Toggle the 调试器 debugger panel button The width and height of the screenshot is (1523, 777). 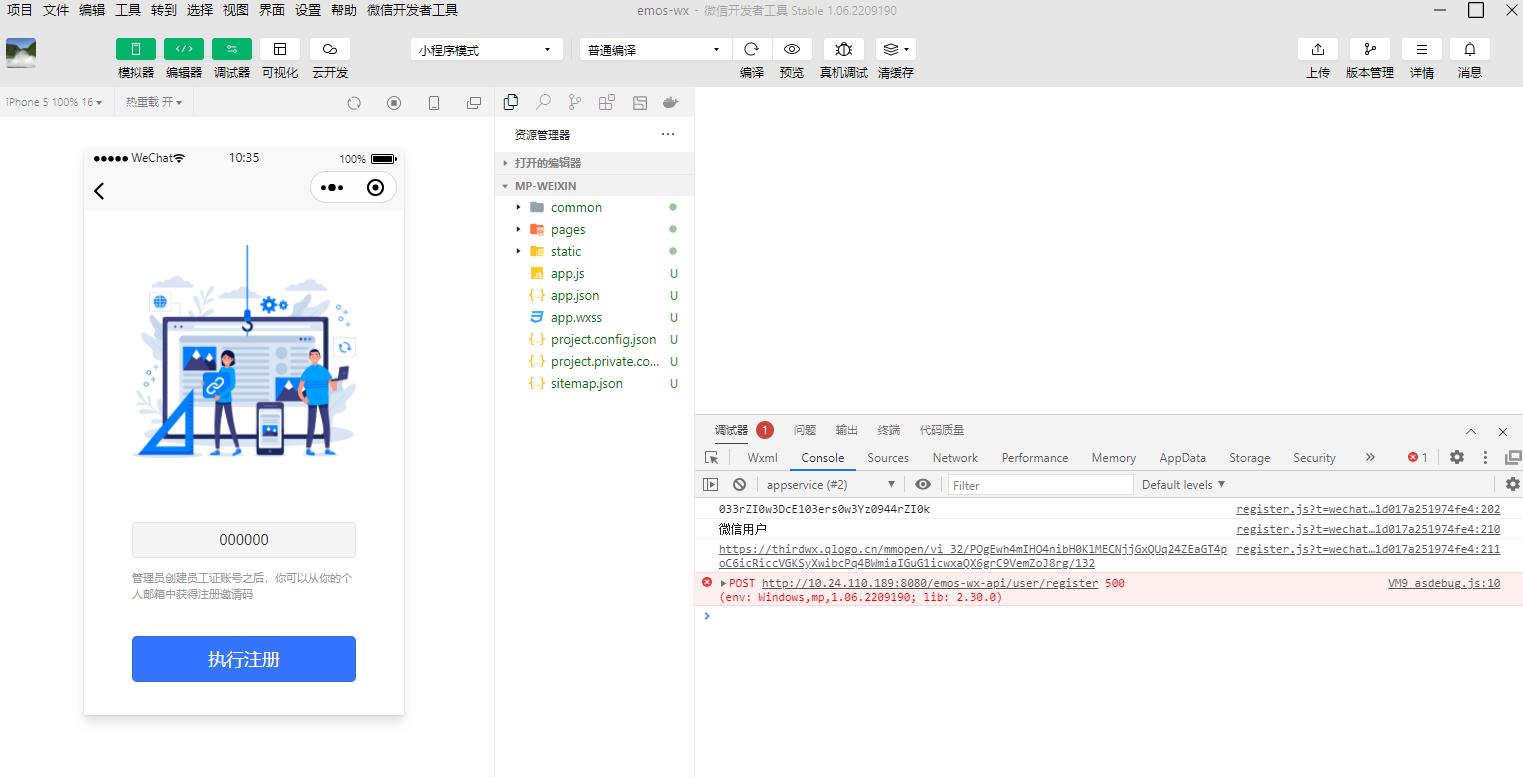coord(232,49)
